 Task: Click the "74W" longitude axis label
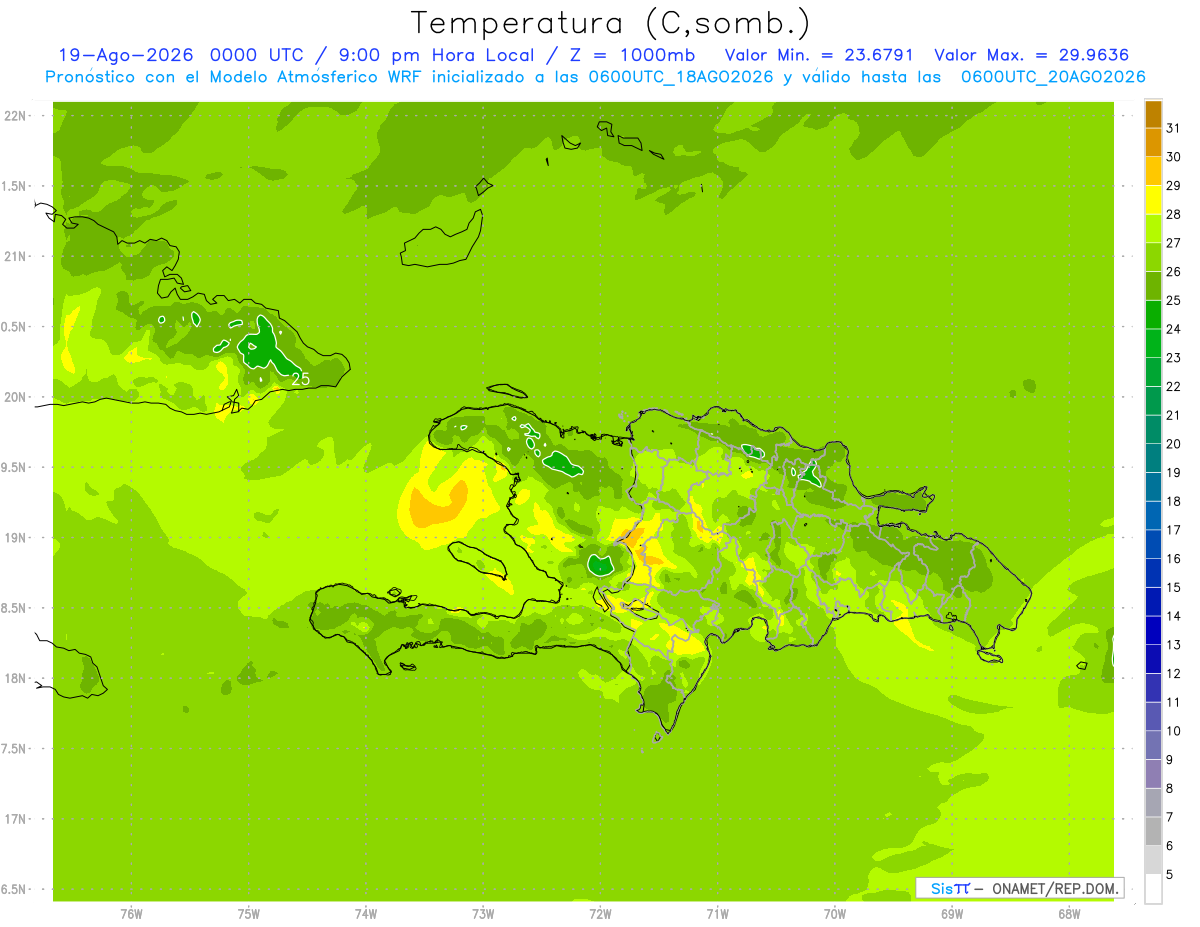click(x=366, y=914)
